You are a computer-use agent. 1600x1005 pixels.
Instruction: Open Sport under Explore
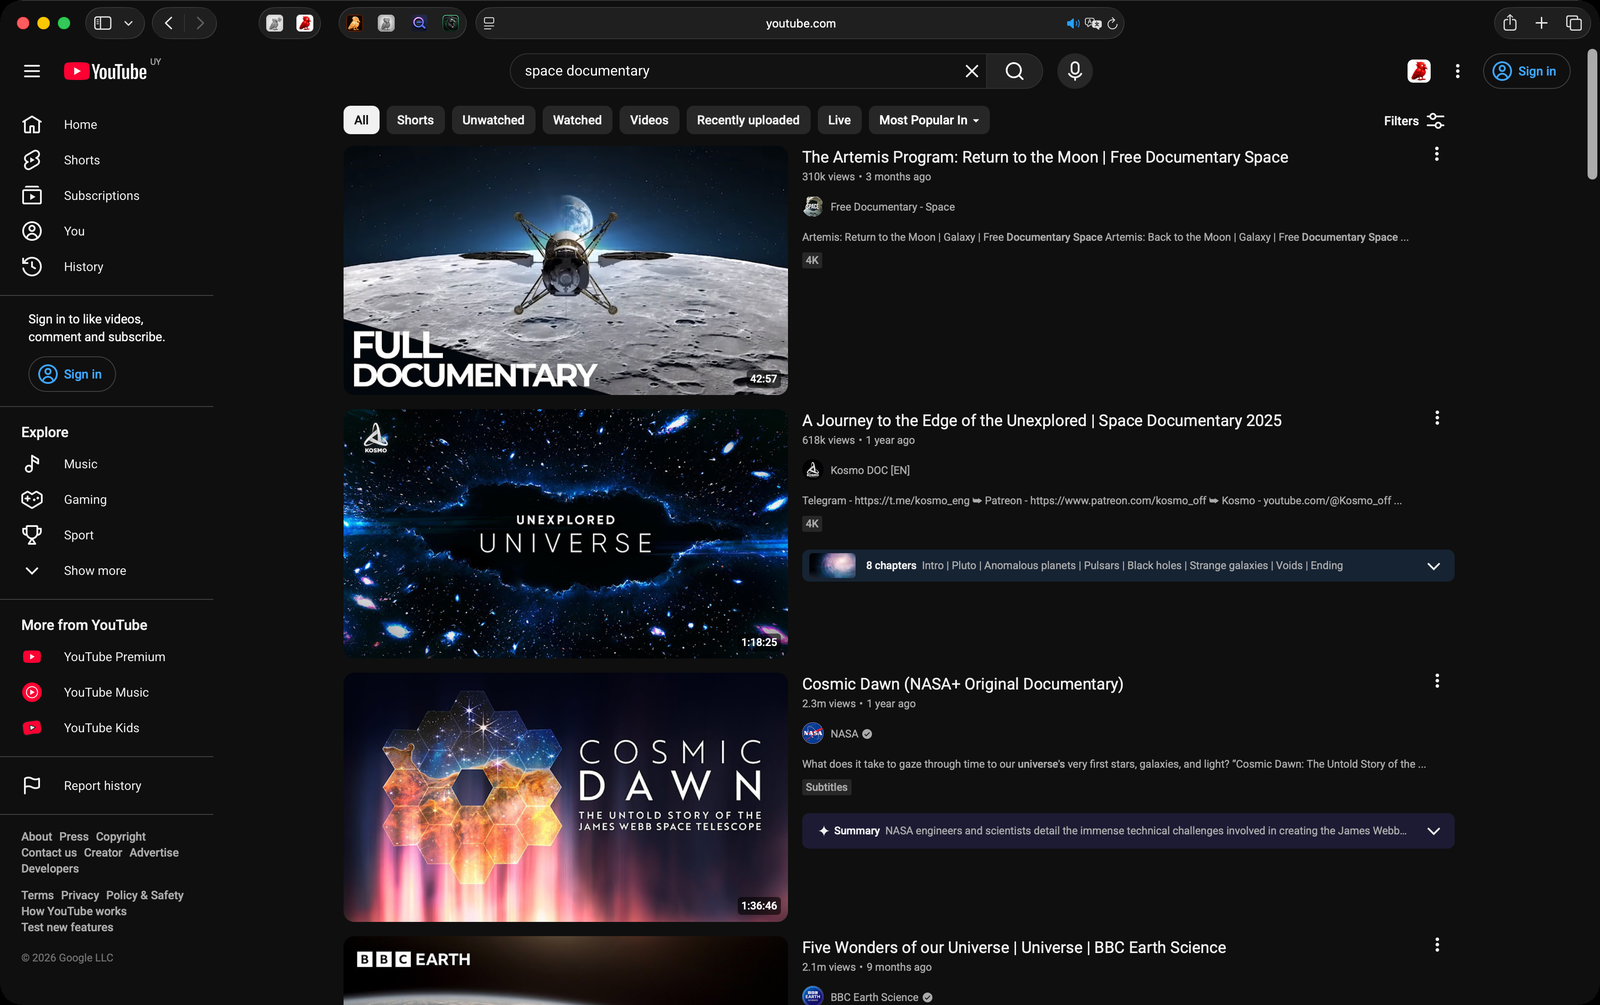pos(107,535)
